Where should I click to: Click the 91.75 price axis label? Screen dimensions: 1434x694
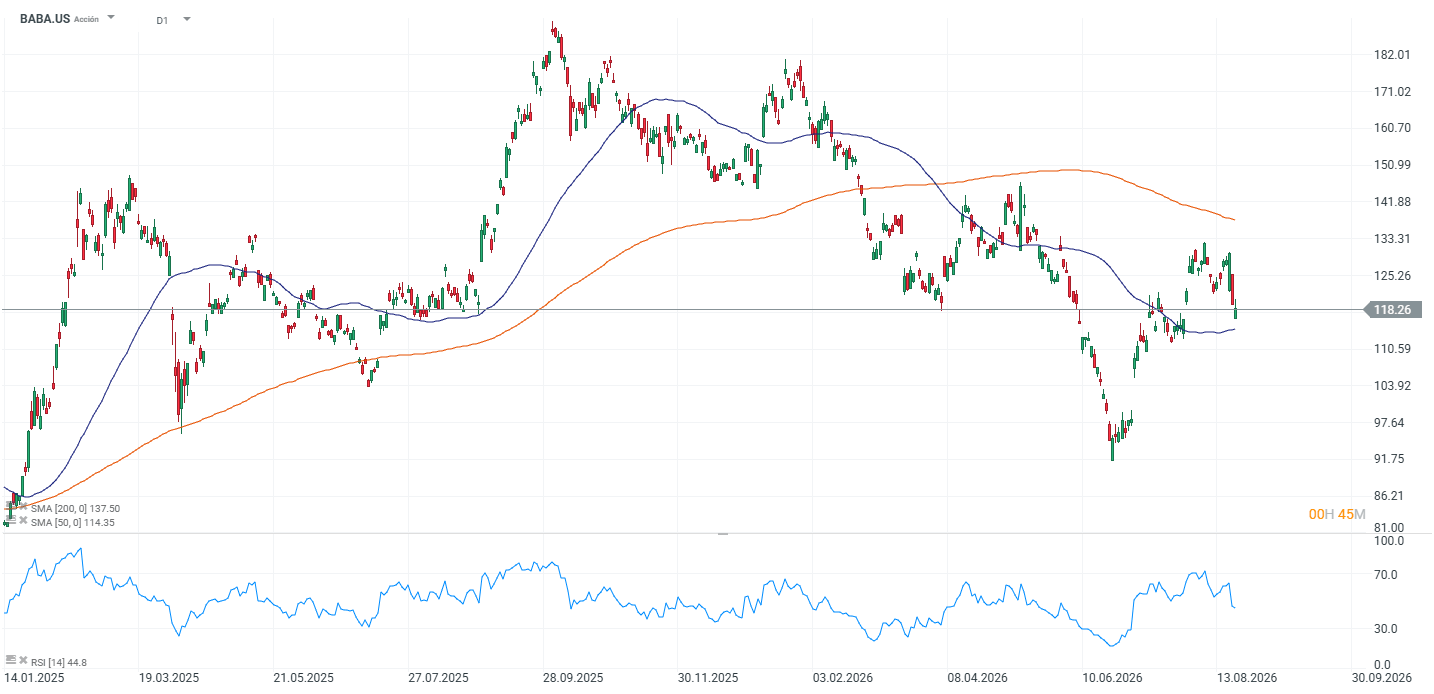(x=1388, y=459)
